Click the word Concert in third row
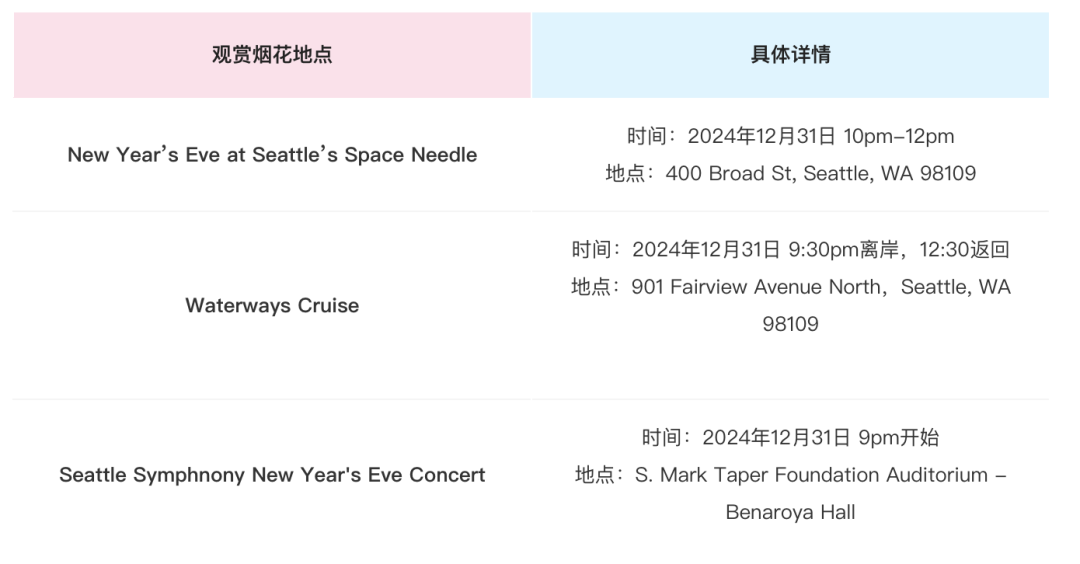Viewport: 1080px width, 564px height. (x=447, y=474)
